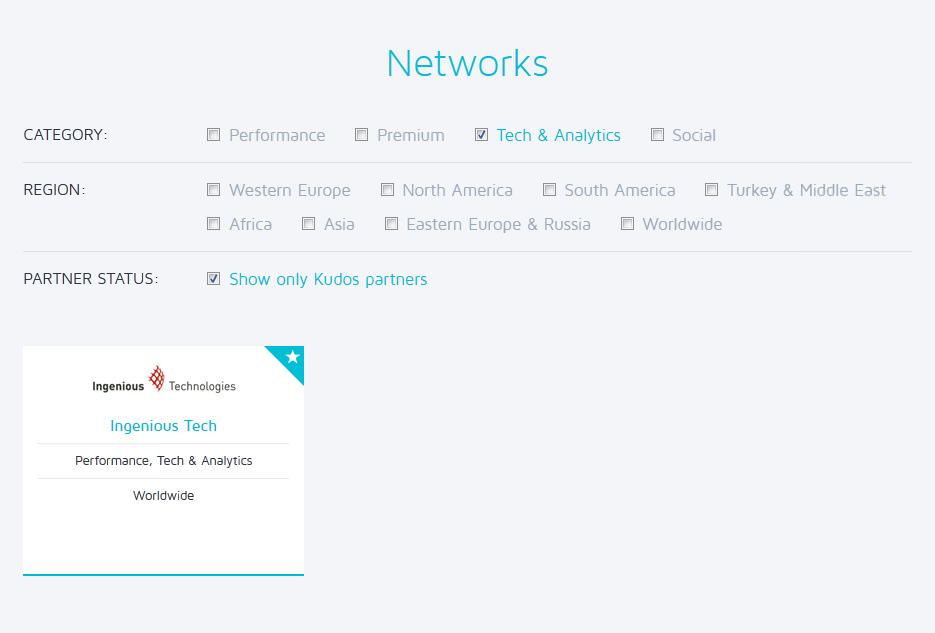Click the Show only Kudos partners label
This screenshot has width=935, height=633.
(x=329, y=279)
